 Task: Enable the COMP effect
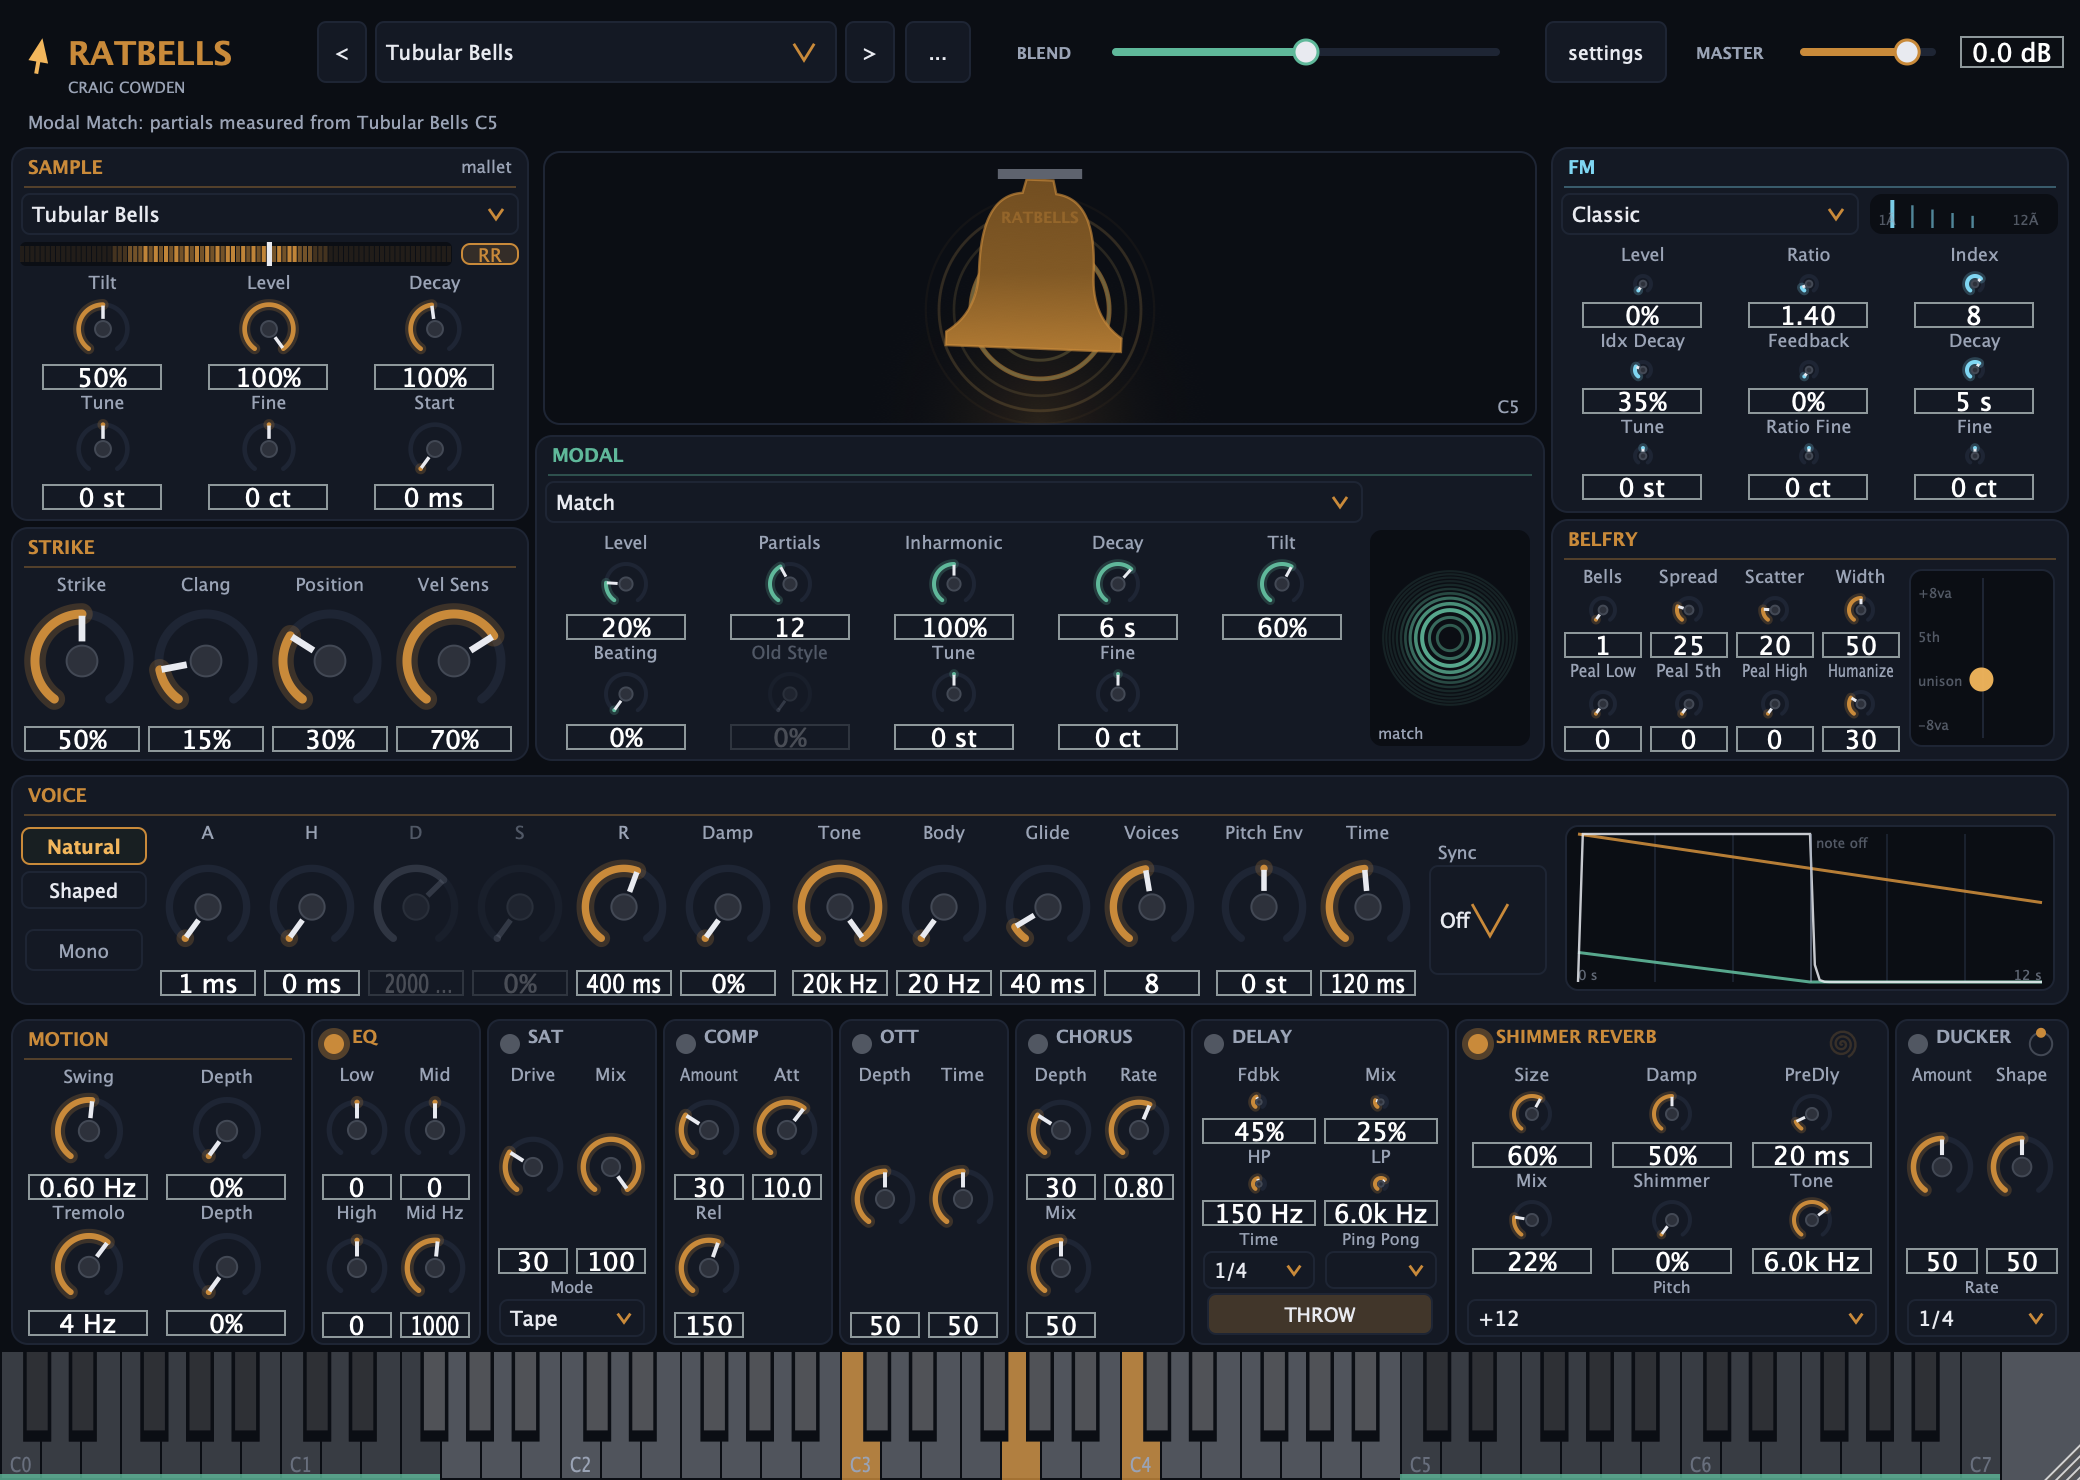[x=686, y=1044]
